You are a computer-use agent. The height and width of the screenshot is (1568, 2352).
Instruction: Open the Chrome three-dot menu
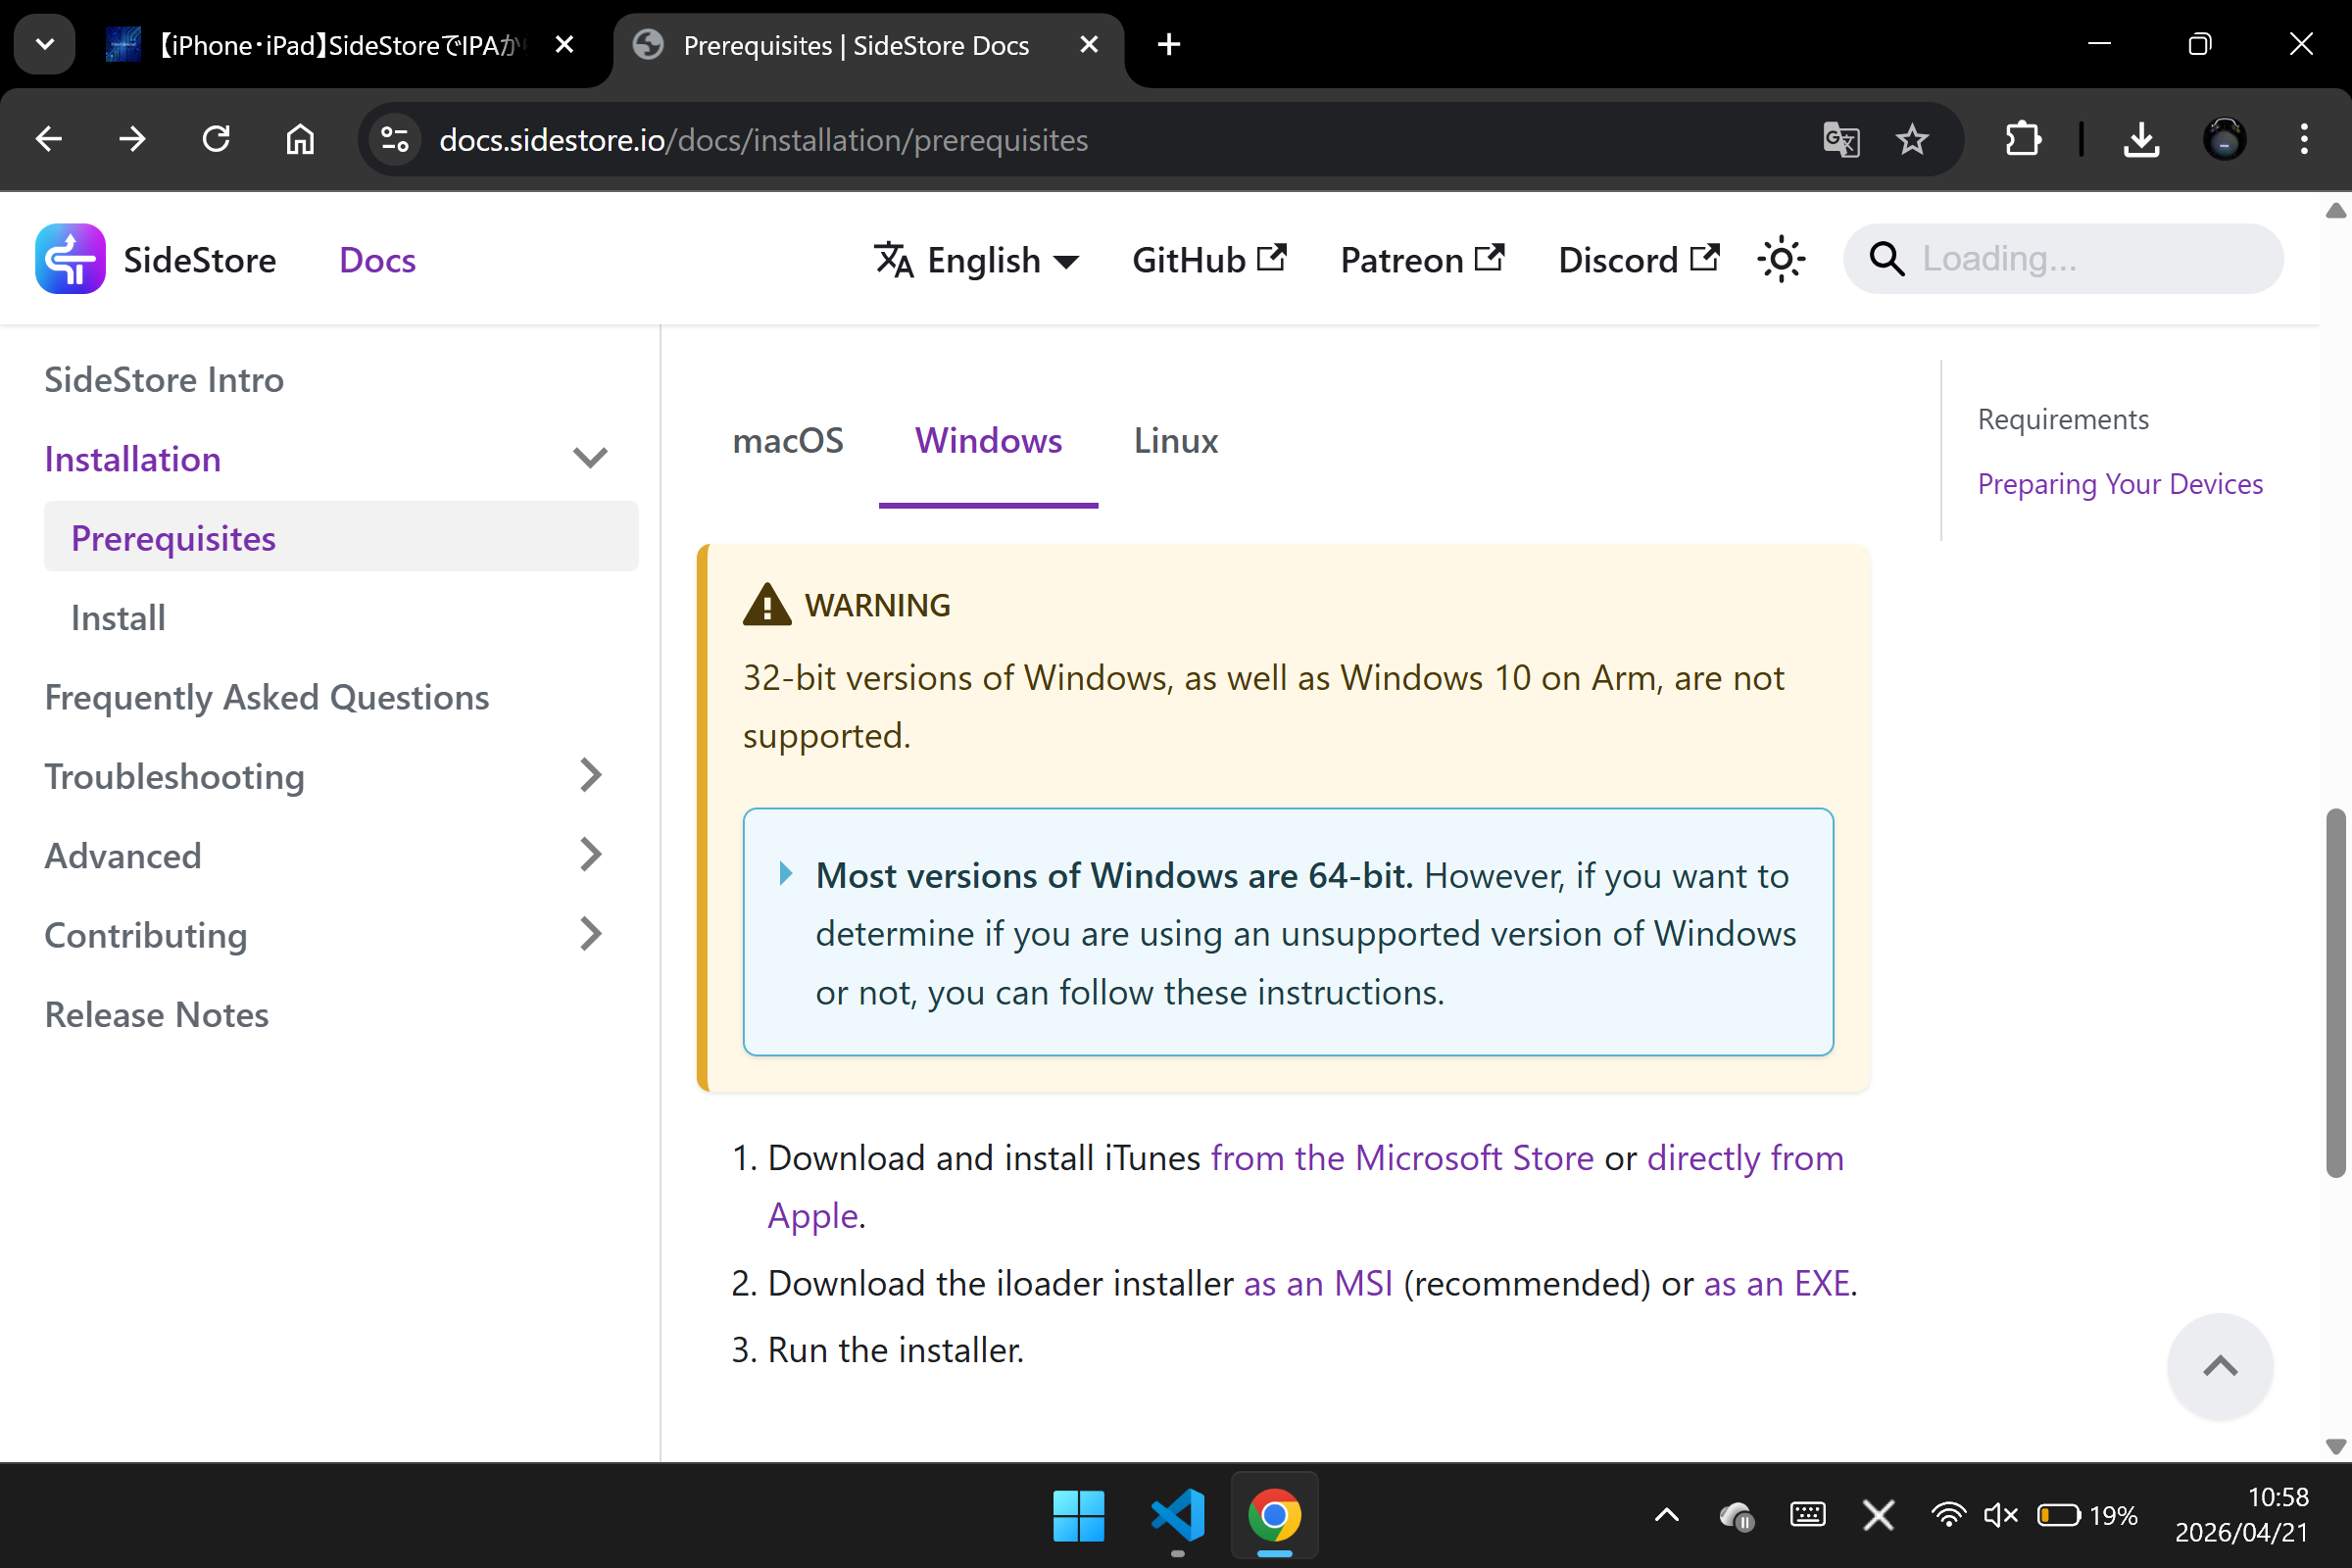pos(2304,139)
